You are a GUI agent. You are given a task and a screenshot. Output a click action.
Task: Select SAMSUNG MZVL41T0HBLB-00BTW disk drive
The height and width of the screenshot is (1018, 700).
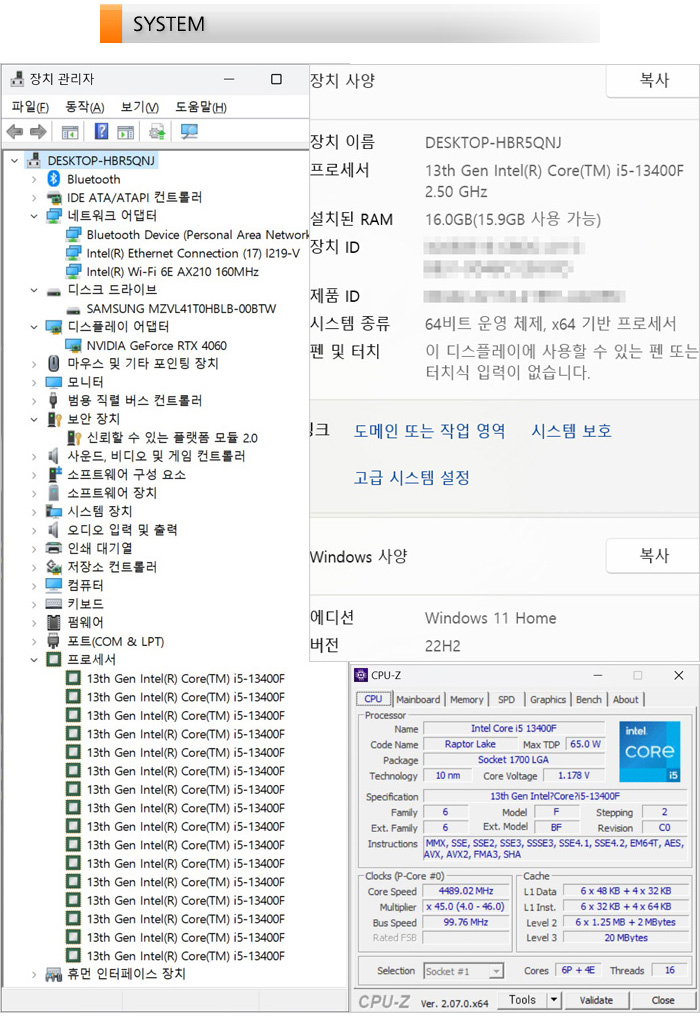(181, 308)
